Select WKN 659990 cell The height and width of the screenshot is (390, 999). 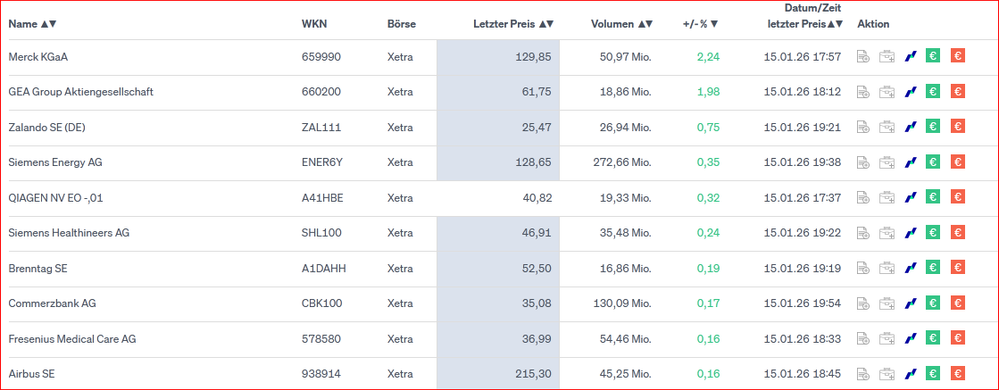coord(321,57)
